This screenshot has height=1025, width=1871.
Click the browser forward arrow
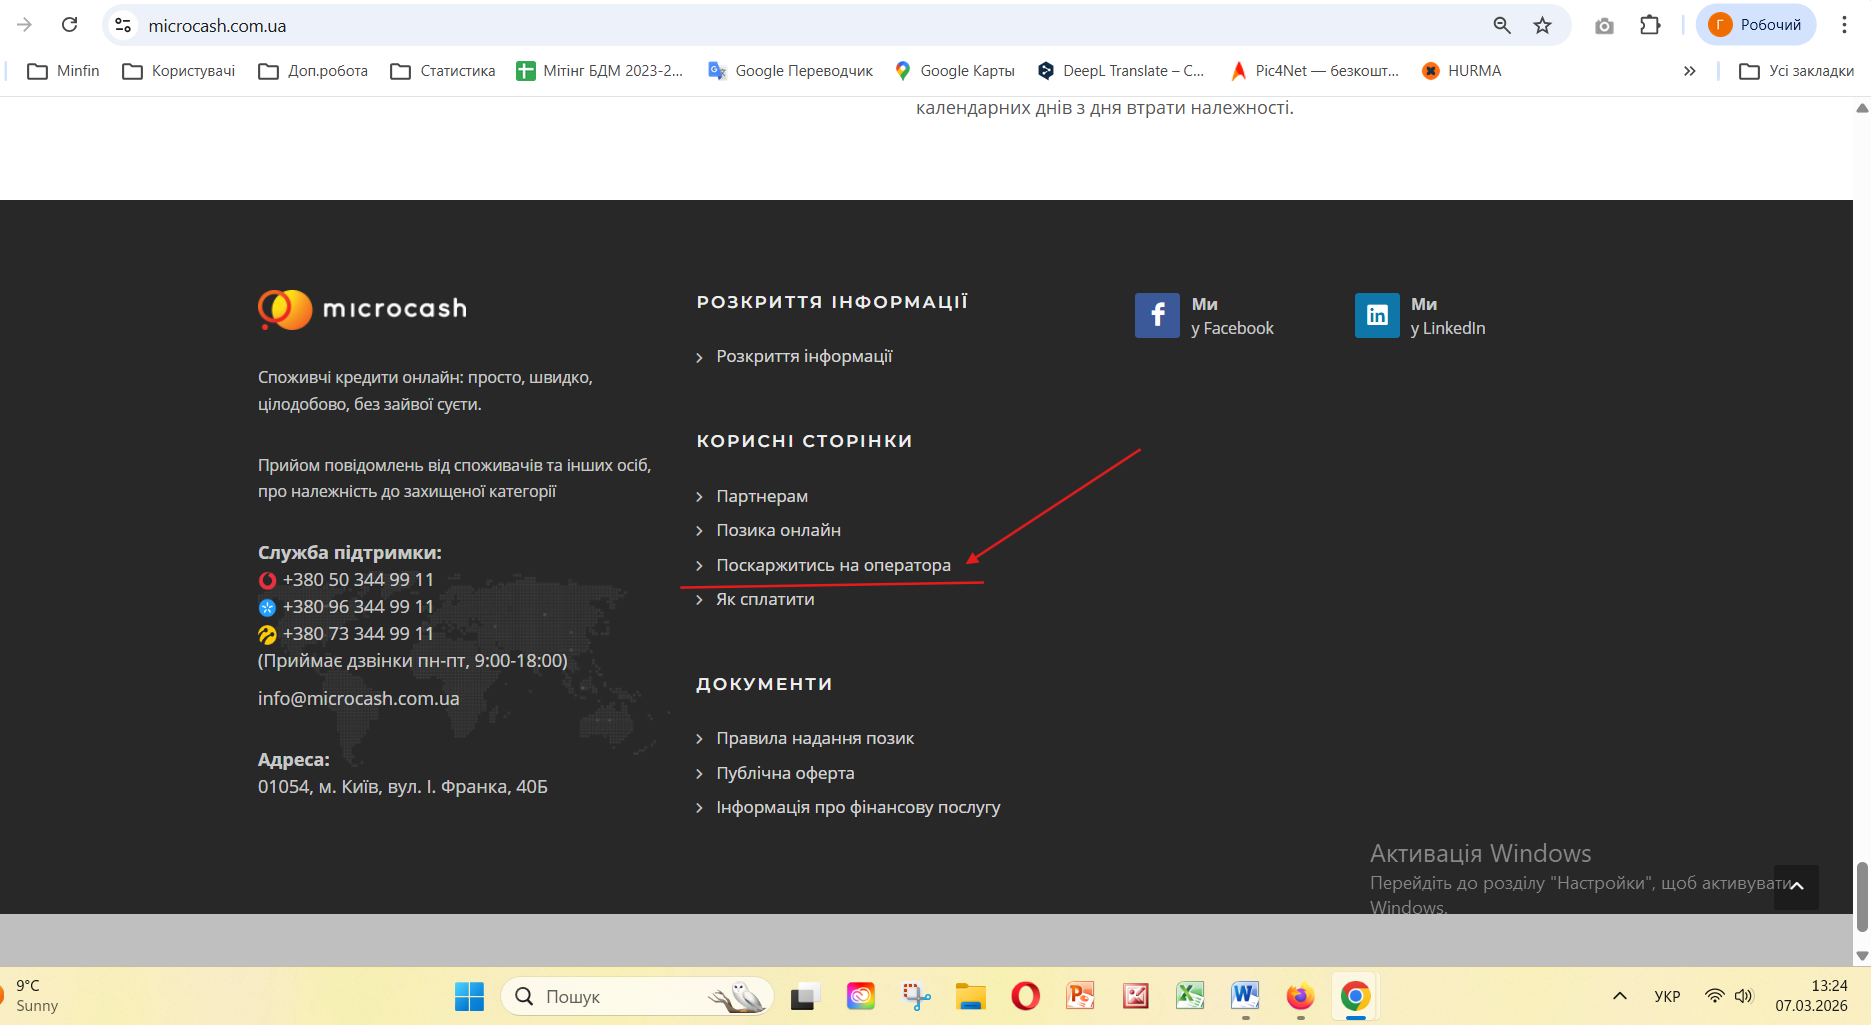coord(25,25)
